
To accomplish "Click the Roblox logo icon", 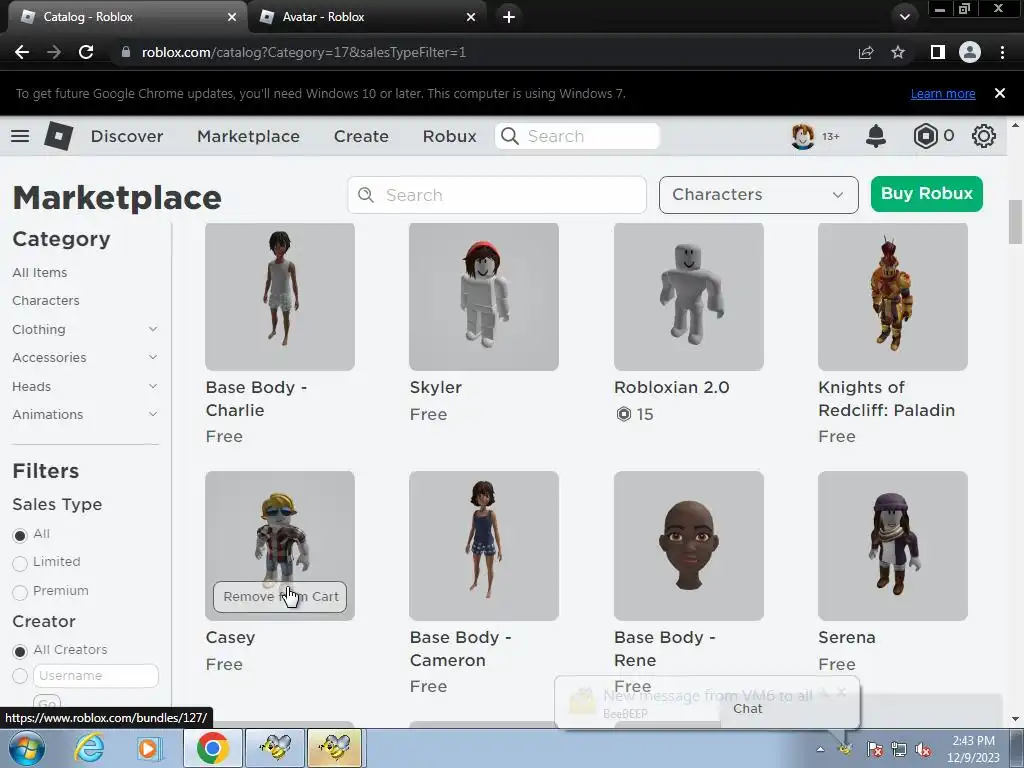I will pyautogui.click(x=59, y=136).
